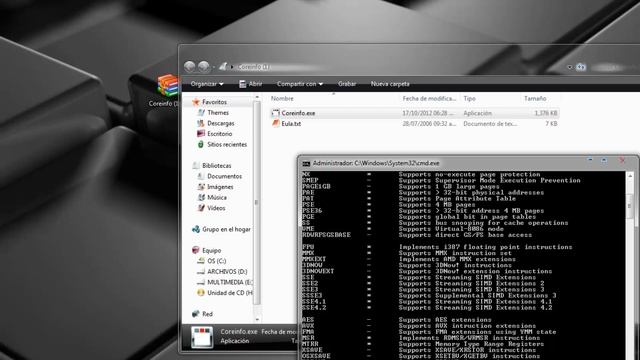Image resolution: width=640 pixels, height=360 pixels.
Task: Open the Música library
Action: 217,198
